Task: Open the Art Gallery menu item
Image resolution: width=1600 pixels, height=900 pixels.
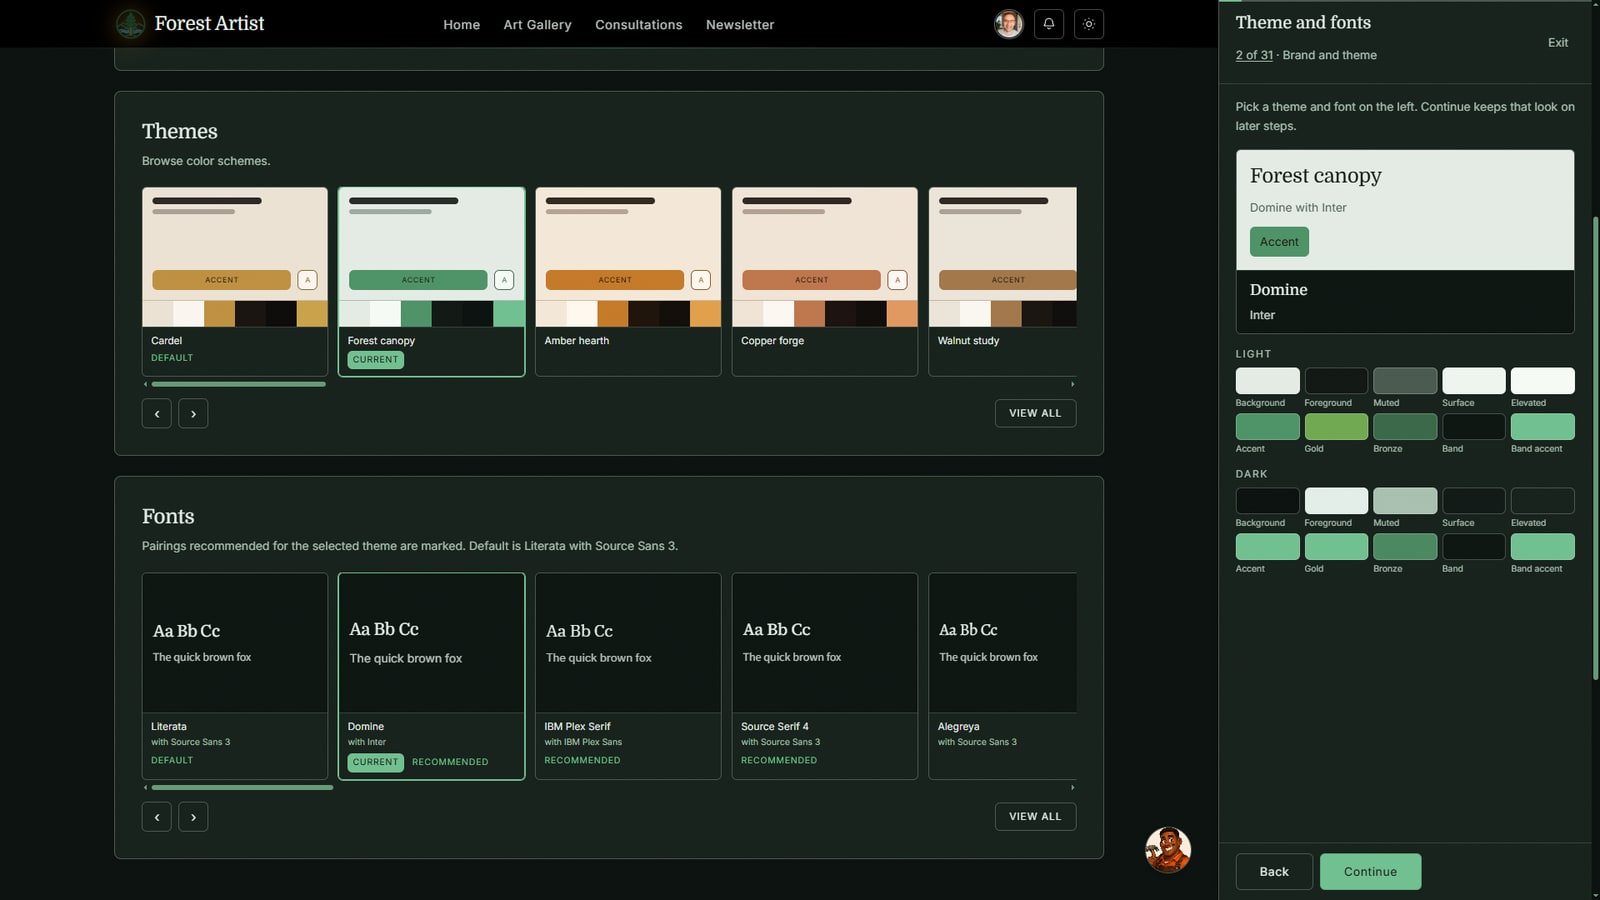Action: (x=537, y=24)
